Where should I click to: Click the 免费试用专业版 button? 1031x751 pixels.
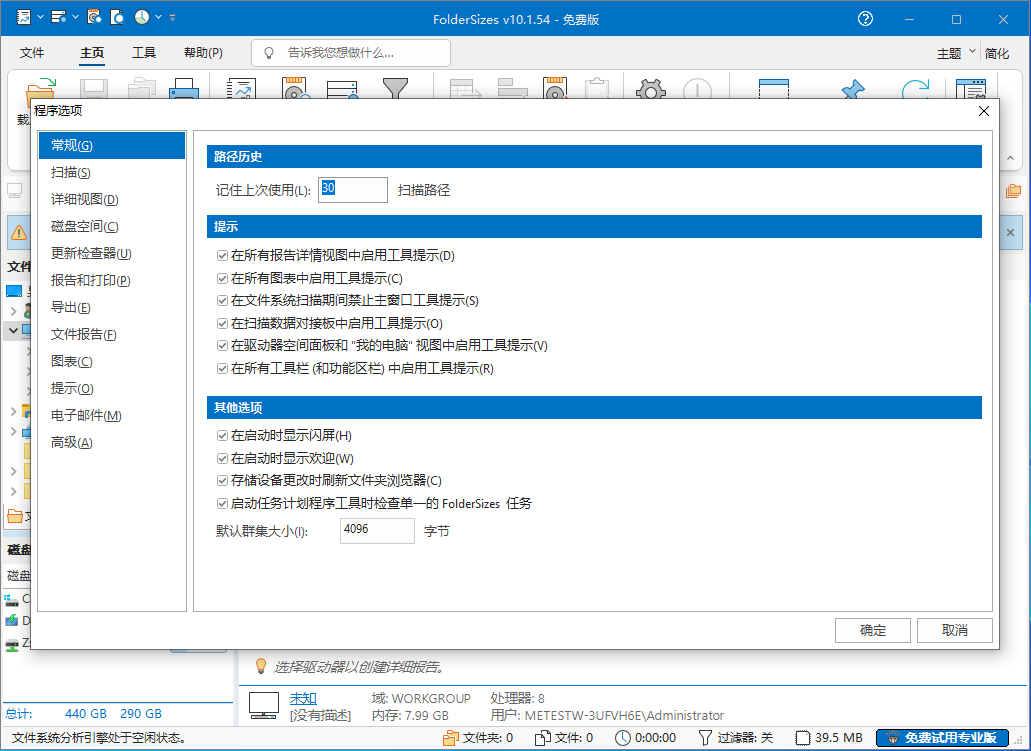pyautogui.click(x=942, y=738)
